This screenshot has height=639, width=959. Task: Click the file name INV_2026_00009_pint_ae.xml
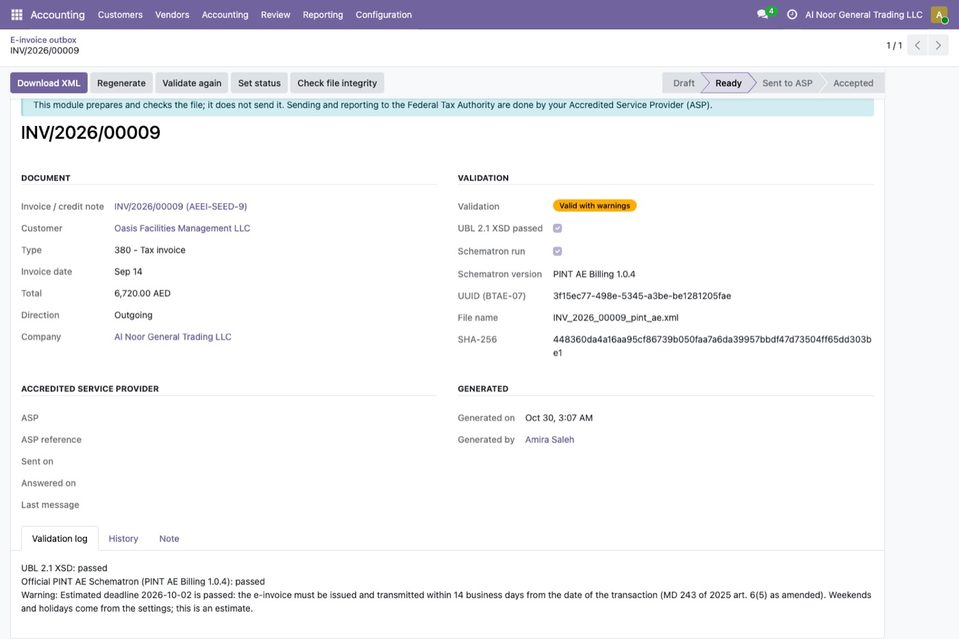pyautogui.click(x=615, y=318)
